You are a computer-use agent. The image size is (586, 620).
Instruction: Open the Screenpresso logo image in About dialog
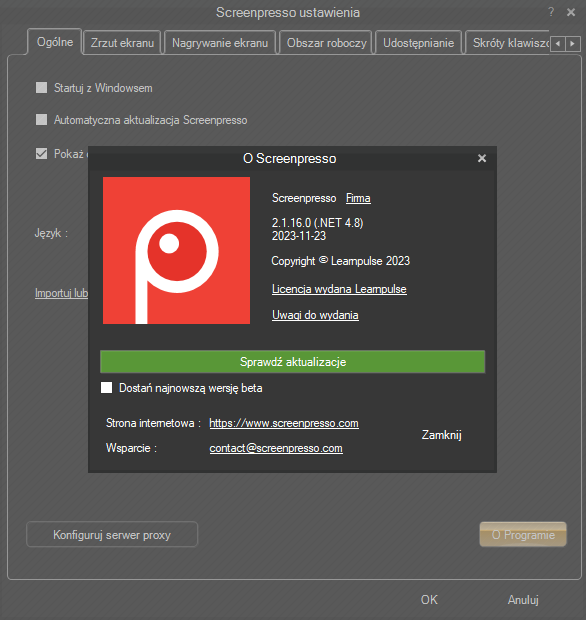click(176, 250)
